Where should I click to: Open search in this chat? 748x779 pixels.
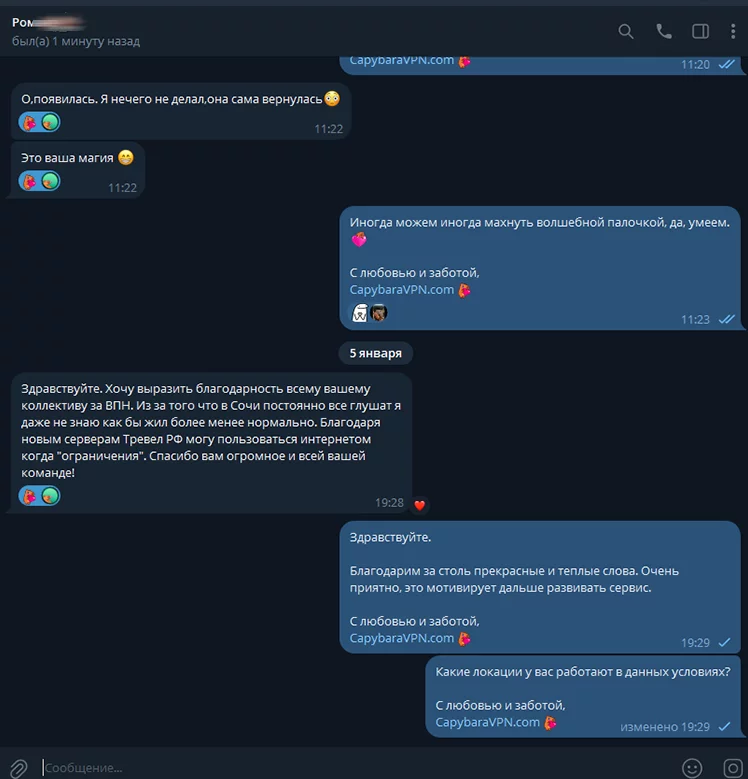(626, 31)
